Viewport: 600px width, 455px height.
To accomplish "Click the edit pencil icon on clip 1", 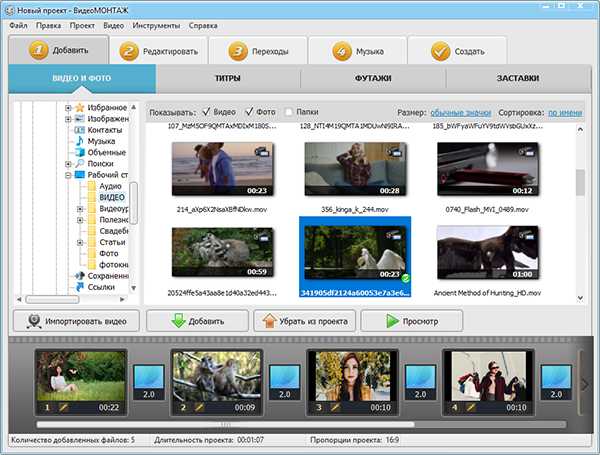I will click(64, 408).
